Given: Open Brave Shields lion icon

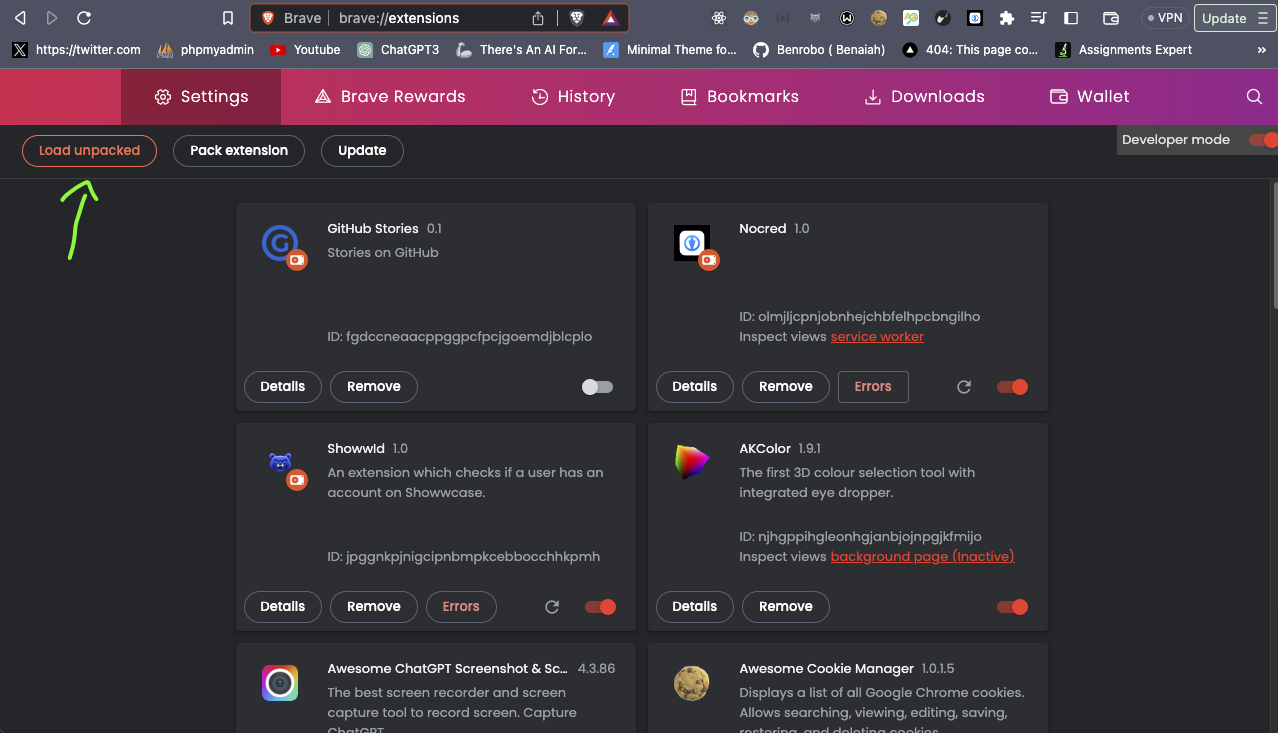Looking at the screenshot, I should (577, 18).
